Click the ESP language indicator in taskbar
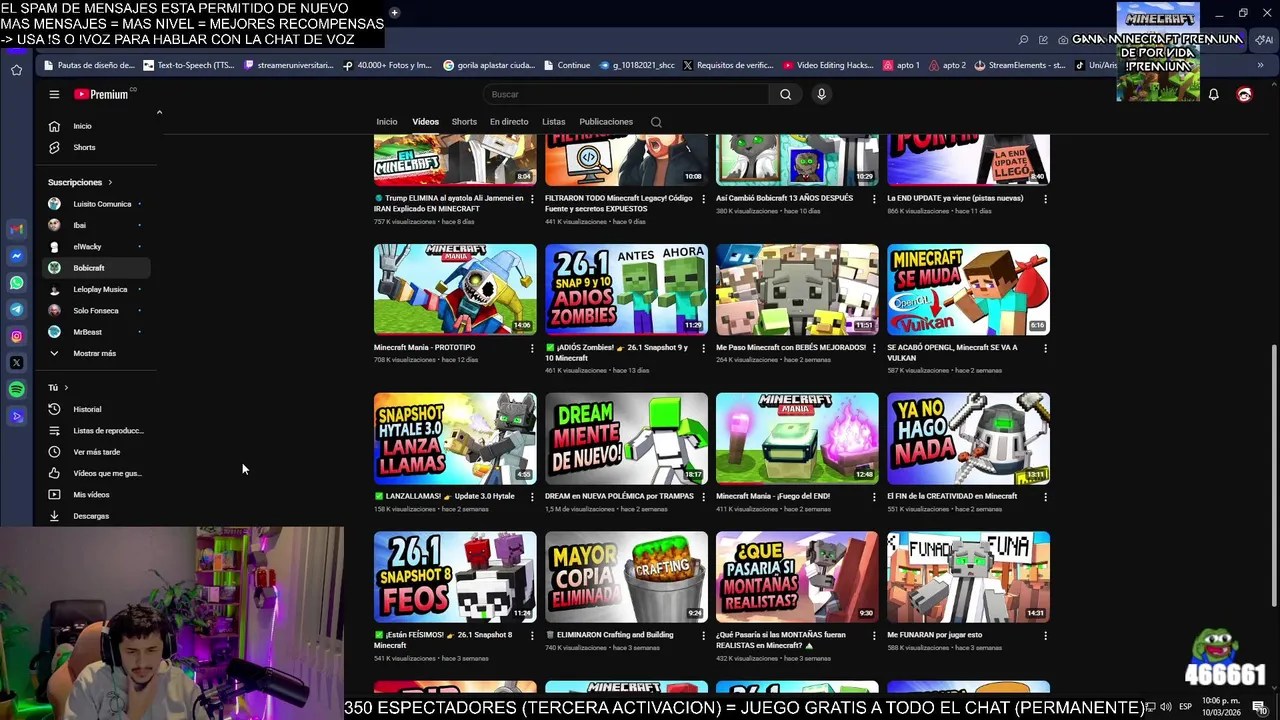Screen dimensions: 1280x720 pos(1185,707)
